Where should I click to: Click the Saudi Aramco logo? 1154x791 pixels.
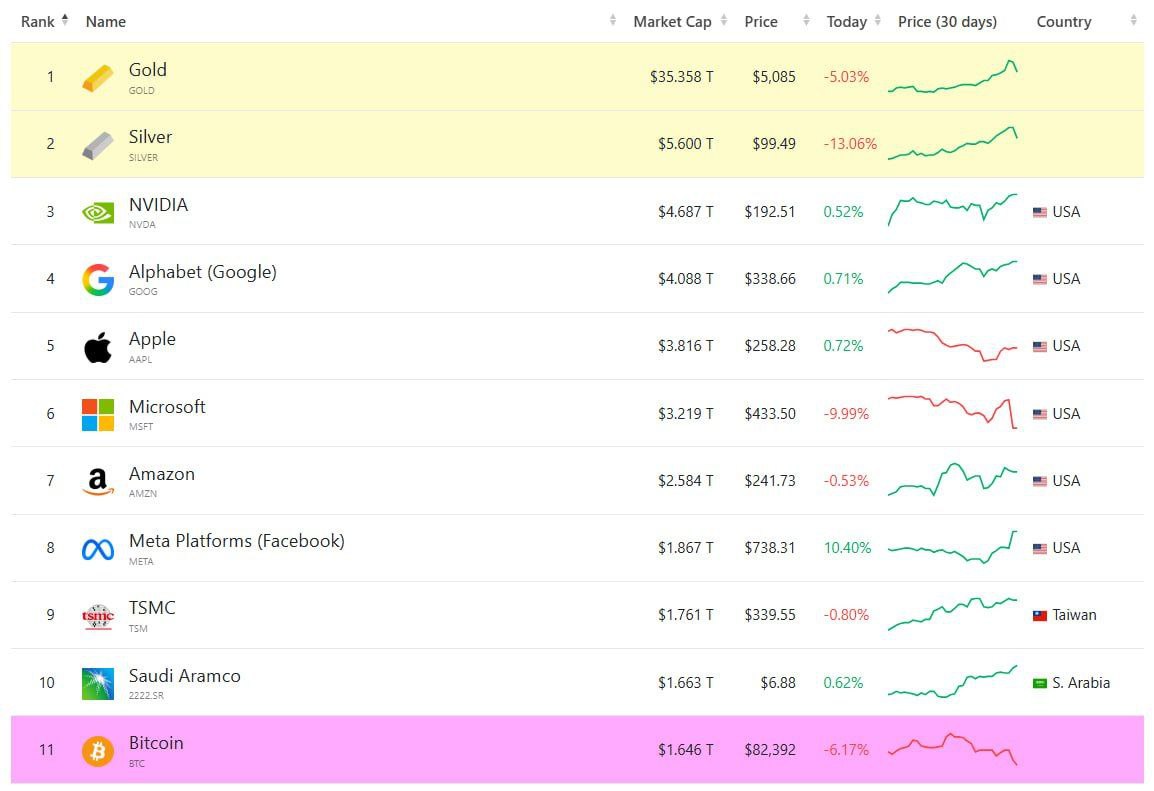97,682
